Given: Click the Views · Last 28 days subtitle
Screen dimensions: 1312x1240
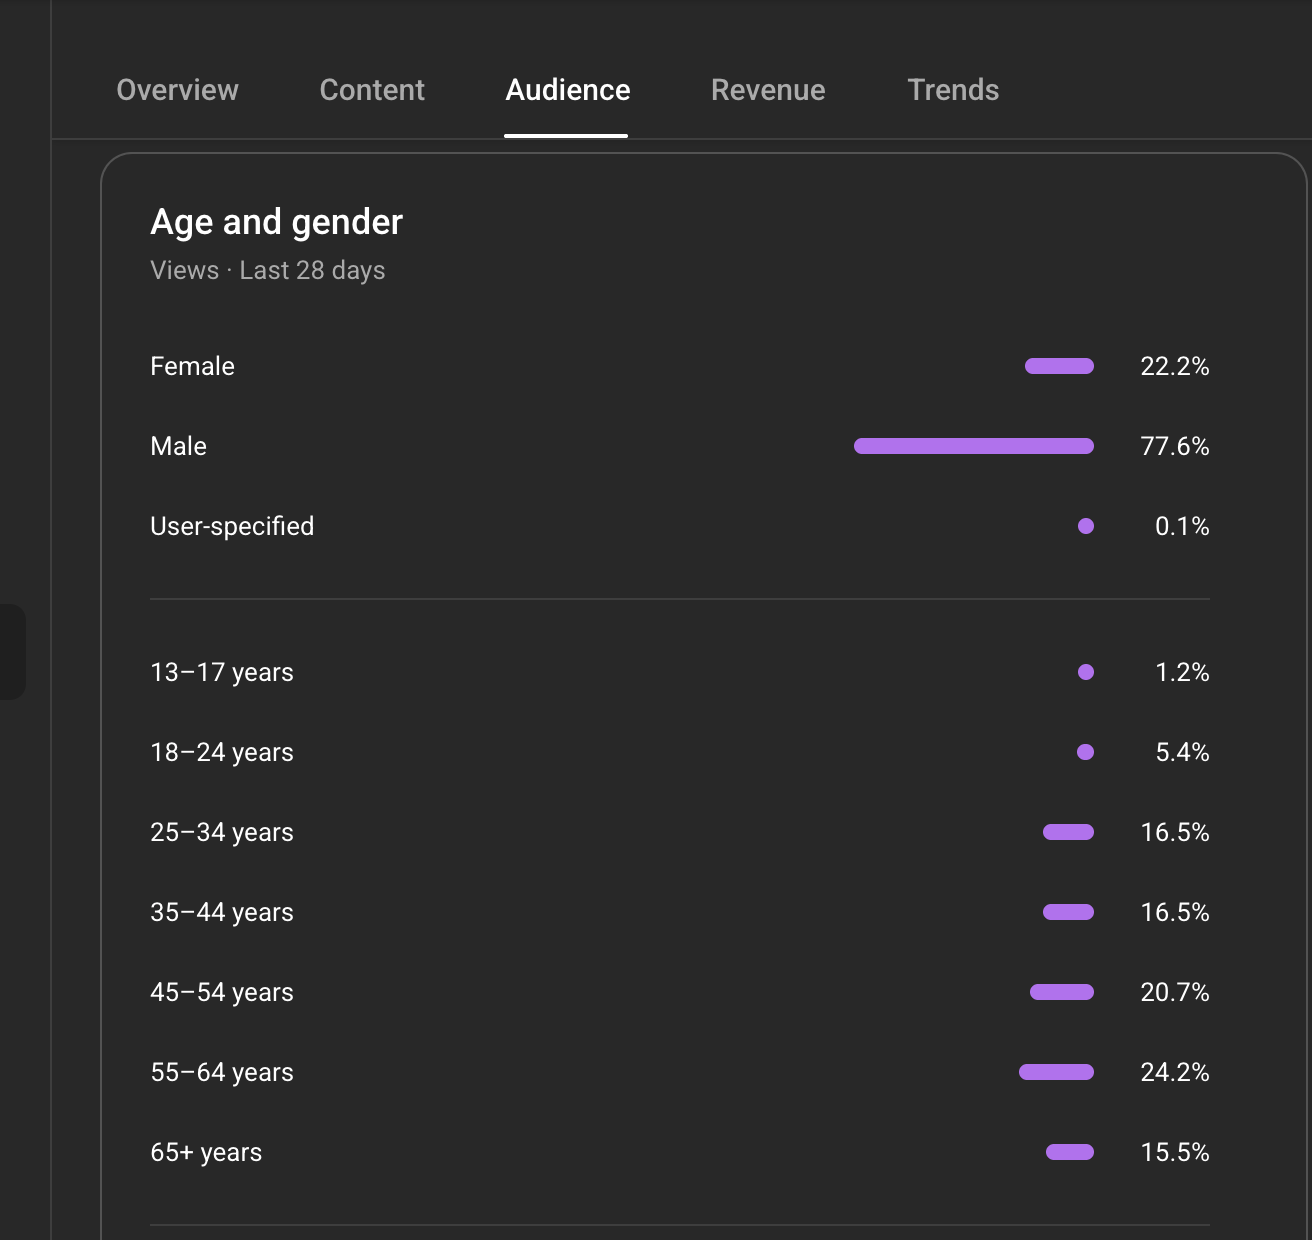Looking at the screenshot, I should pyautogui.click(x=267, y=271).
